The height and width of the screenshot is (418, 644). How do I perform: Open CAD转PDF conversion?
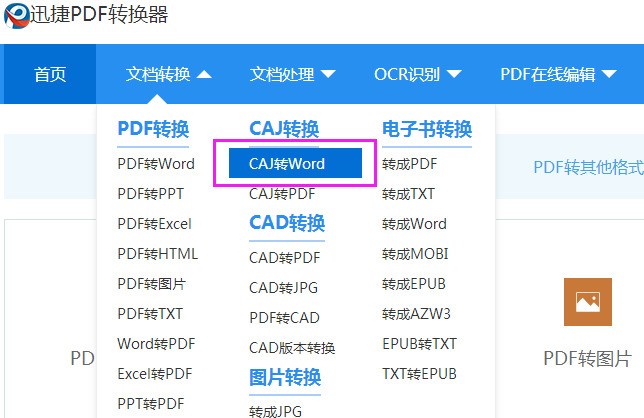285,258
